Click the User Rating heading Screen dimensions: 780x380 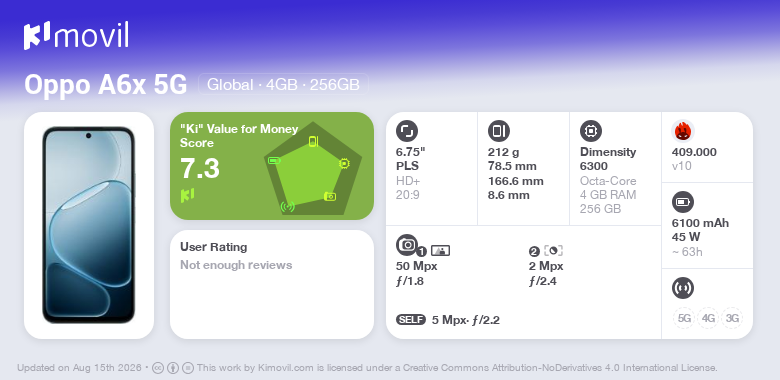tap(213, 247)
